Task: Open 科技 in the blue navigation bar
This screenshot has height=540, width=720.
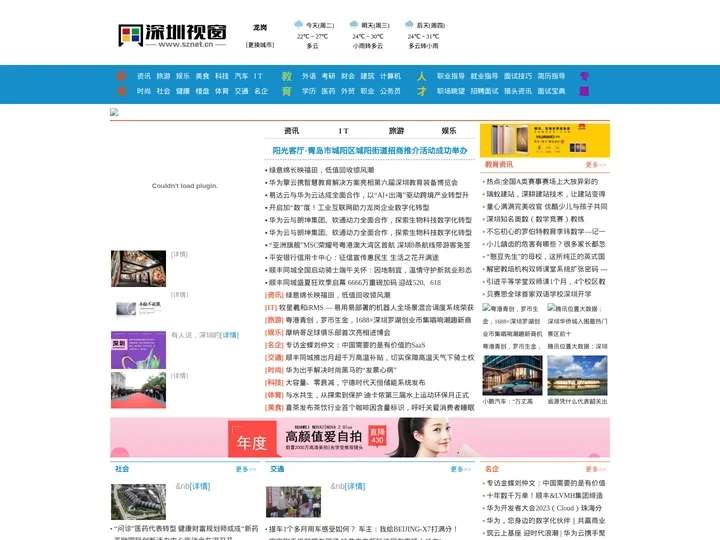Action: (222, 76)
